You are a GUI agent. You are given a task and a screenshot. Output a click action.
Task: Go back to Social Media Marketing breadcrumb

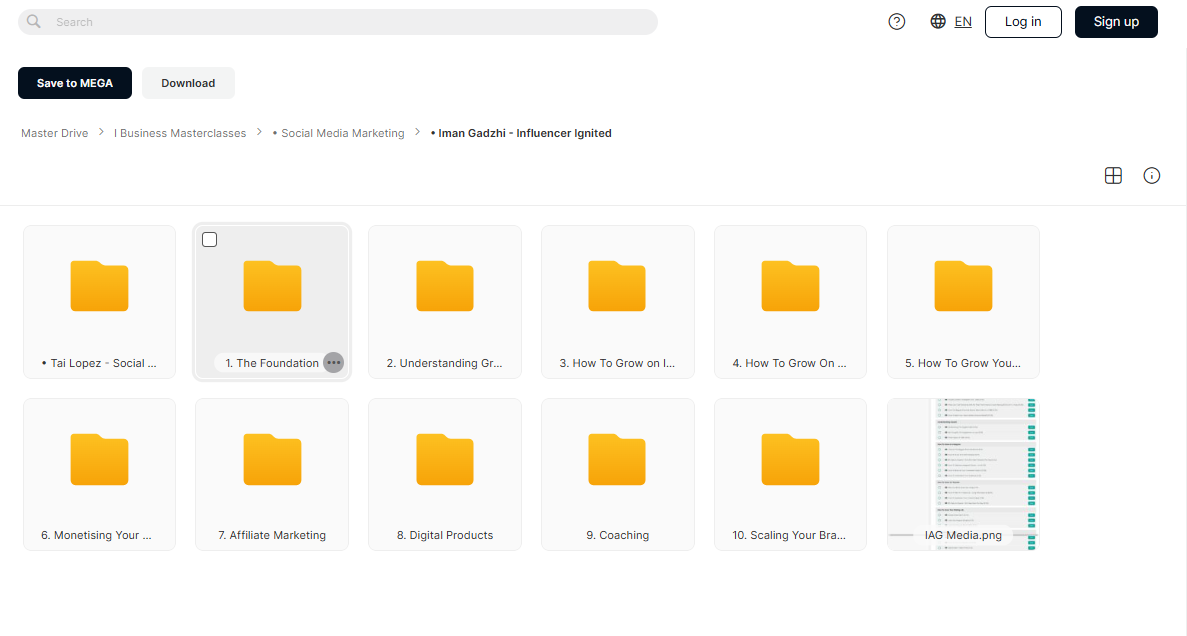[x=338, y=133]
